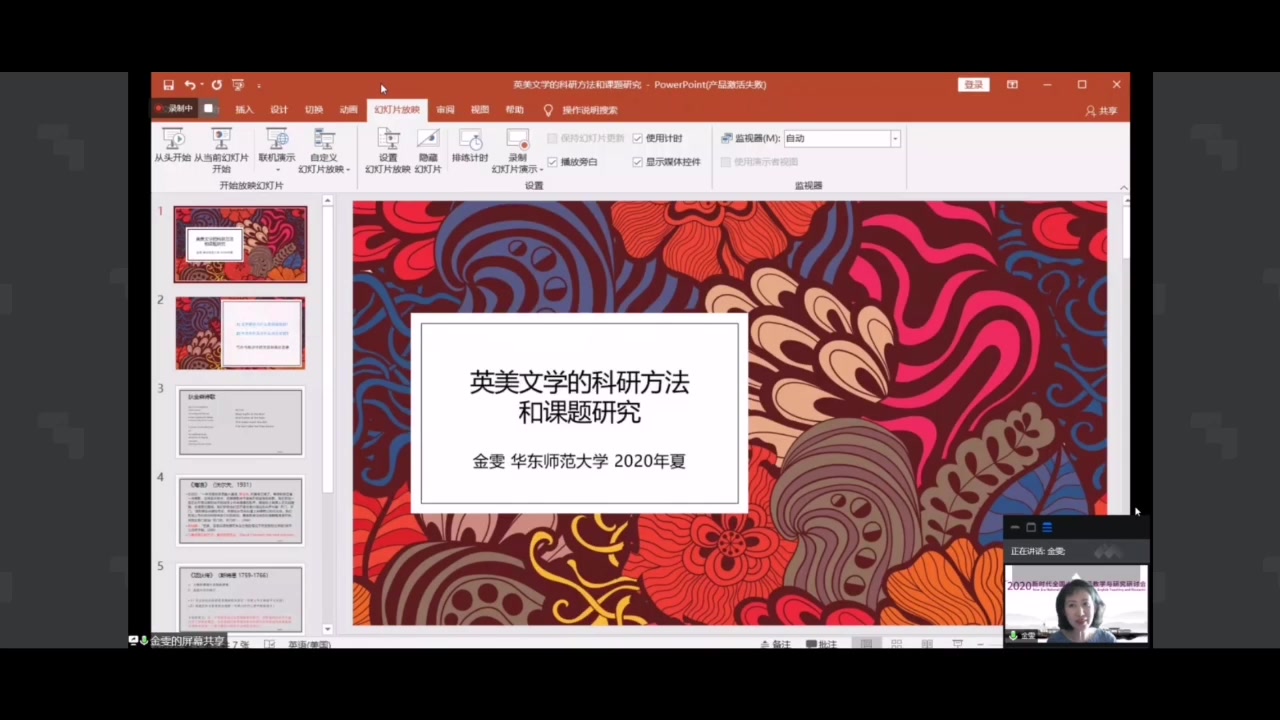Open the 帮助 tab

(x=514, y=110)
